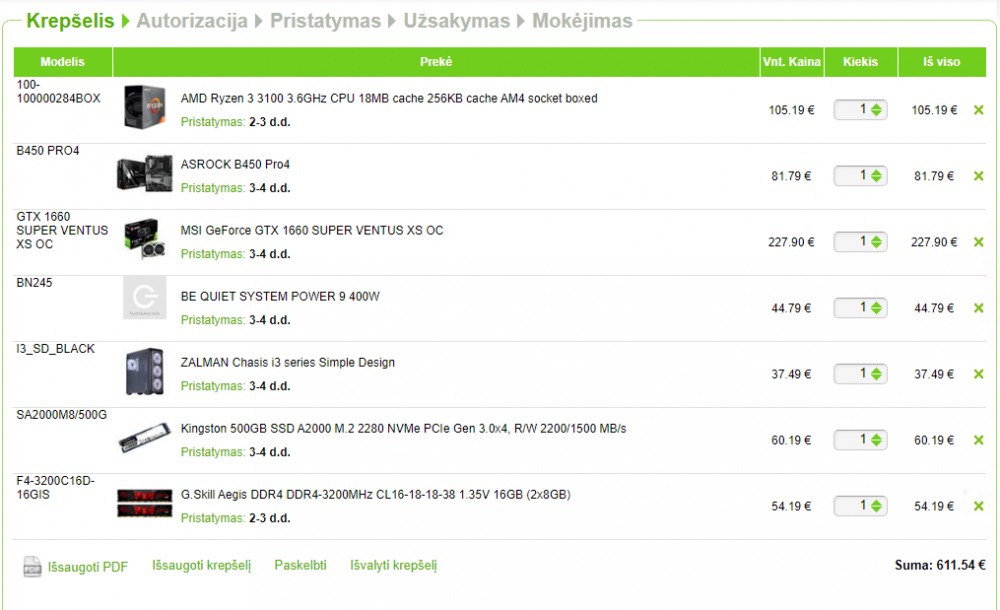Click the 44.79 € row total
Image resolution: width=1000 pixels, height=610 pixels.
pos(934,308)
